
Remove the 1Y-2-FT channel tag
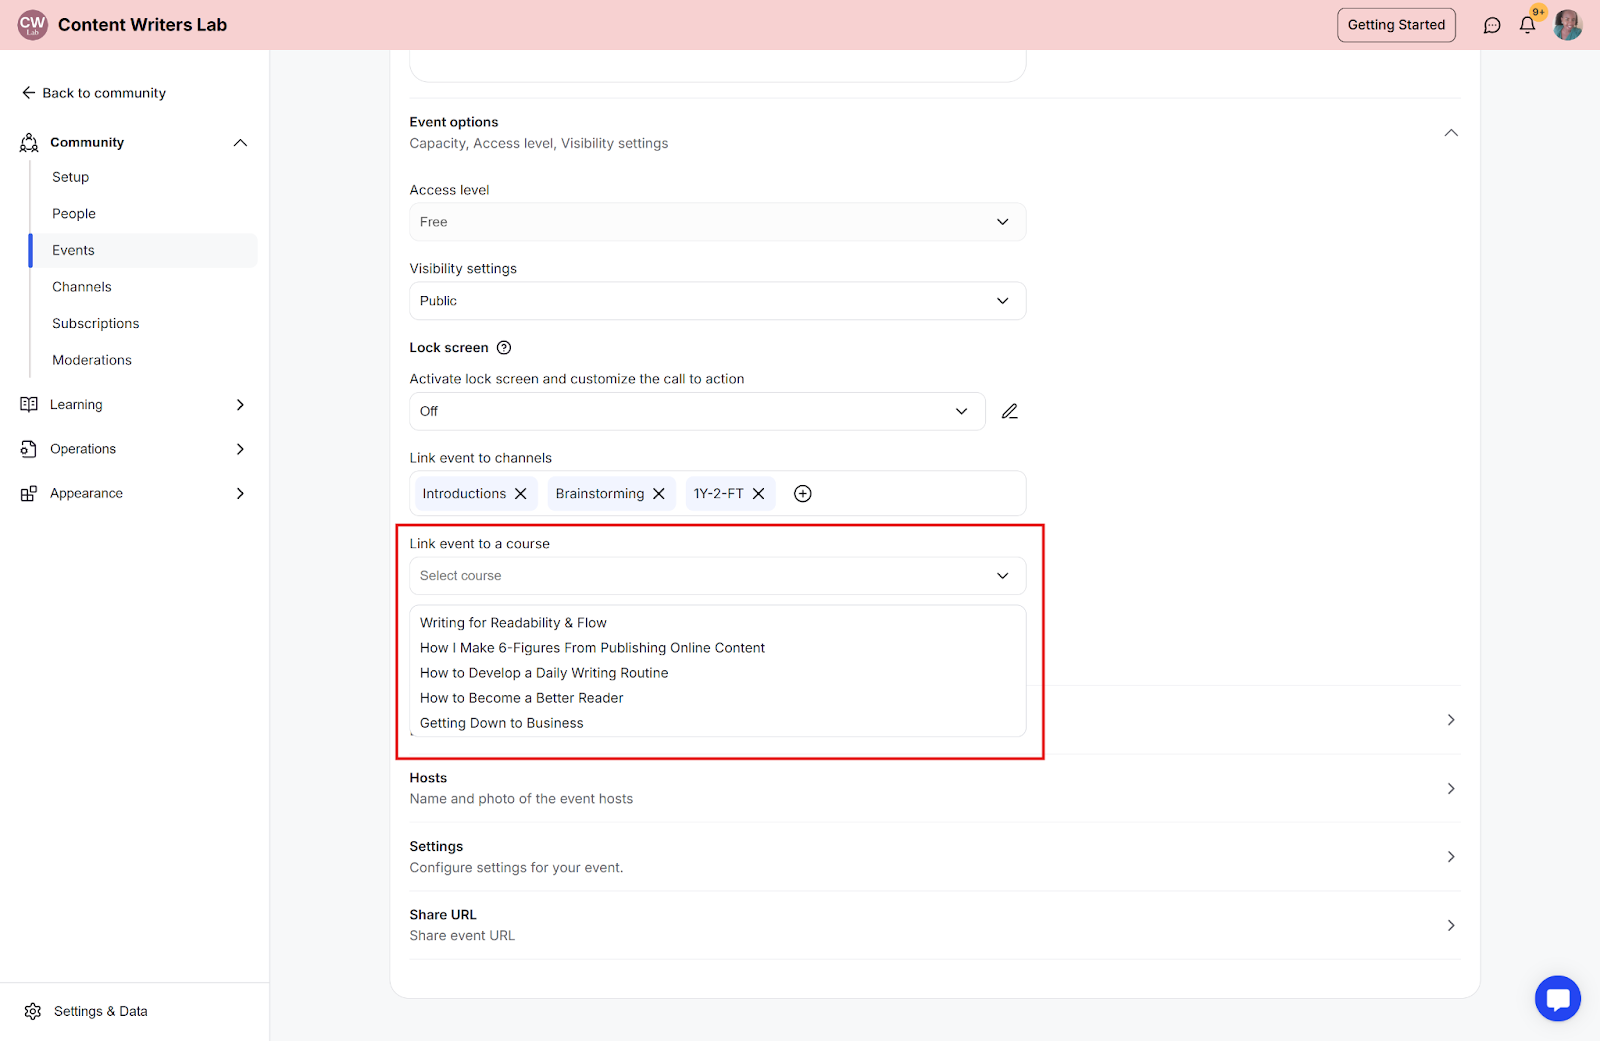click(x=759, y=494)
